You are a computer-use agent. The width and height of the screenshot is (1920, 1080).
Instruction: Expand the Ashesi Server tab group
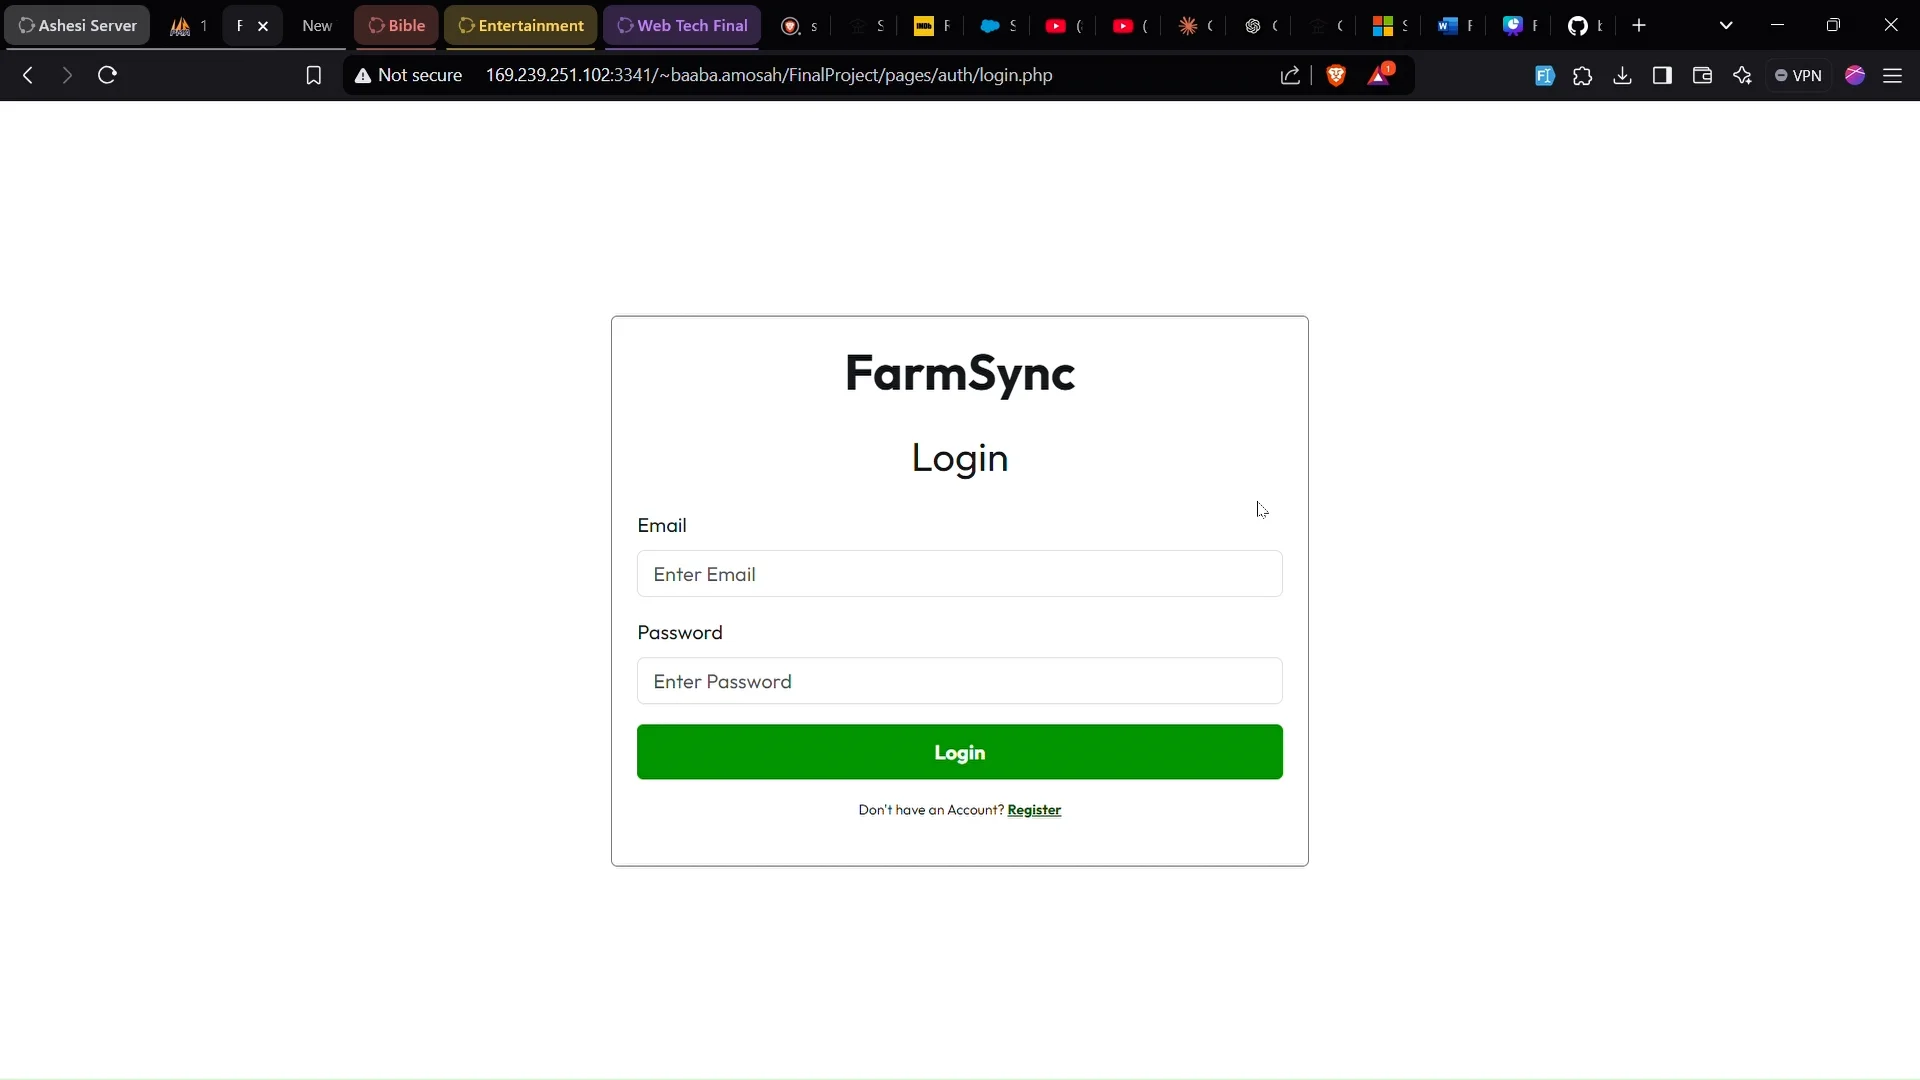[x=78, y=26]
